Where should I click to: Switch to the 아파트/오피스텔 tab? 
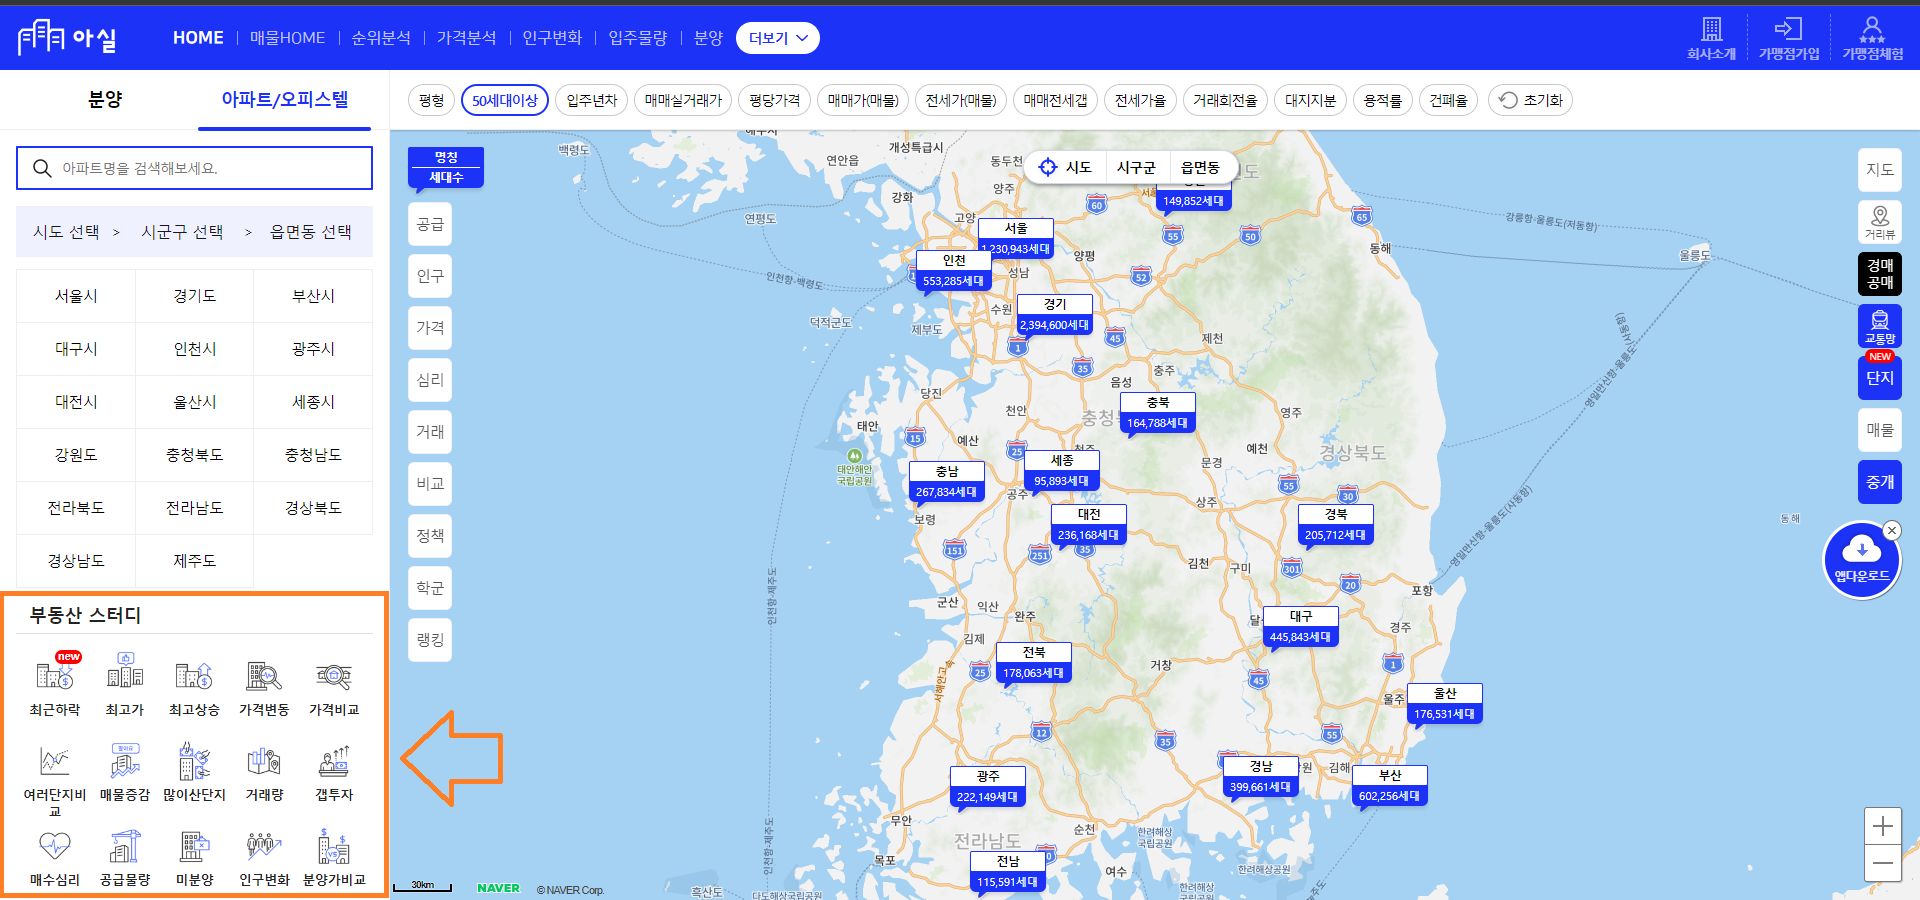(285, 100)
